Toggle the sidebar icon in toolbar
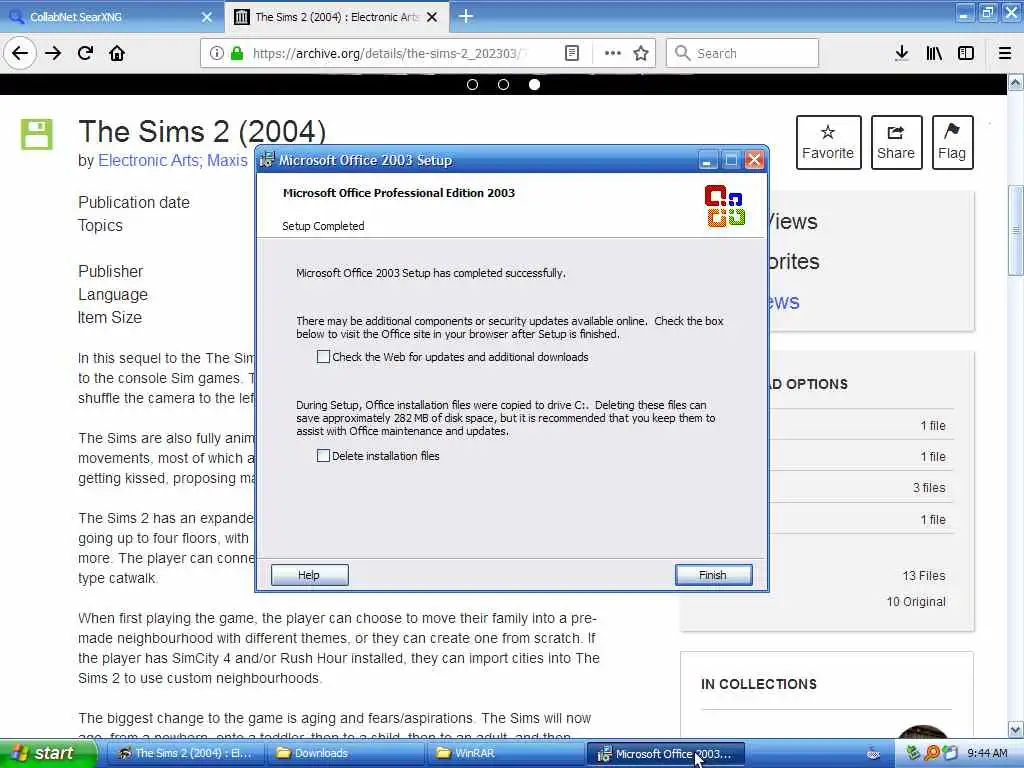1024x768 pixels. (x=966, y=53)
